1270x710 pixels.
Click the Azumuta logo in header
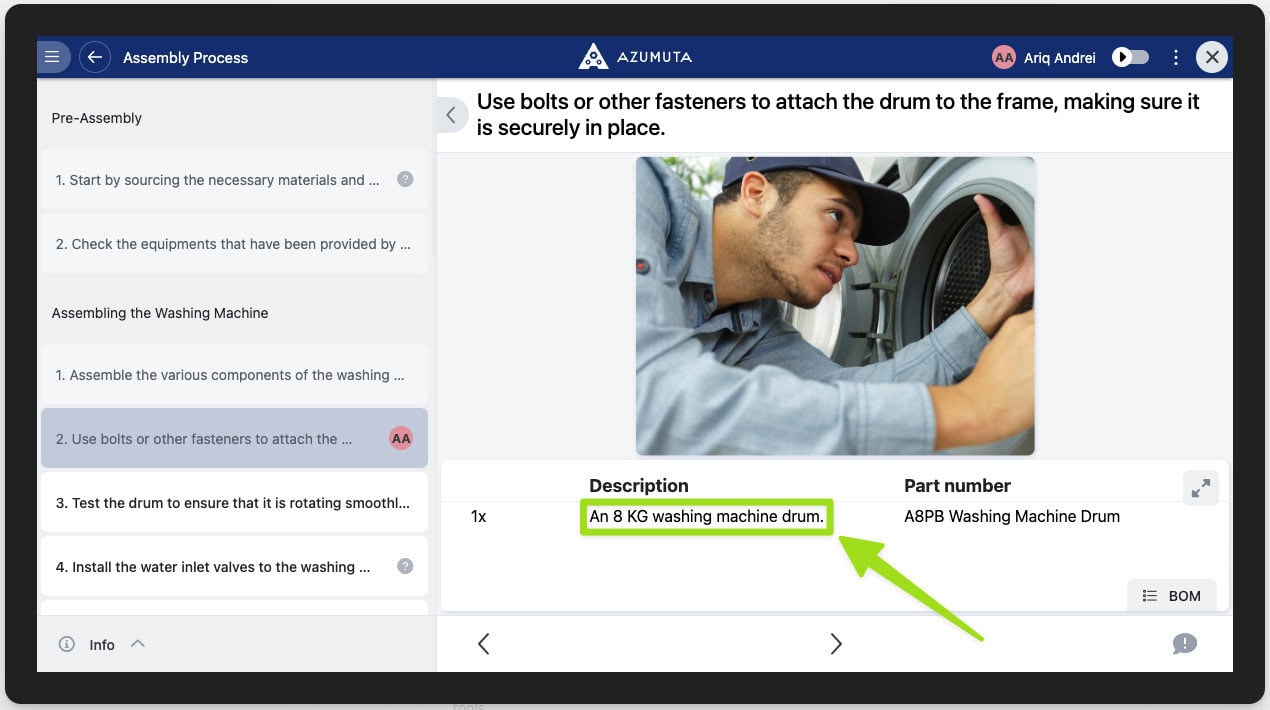(635, 57)
